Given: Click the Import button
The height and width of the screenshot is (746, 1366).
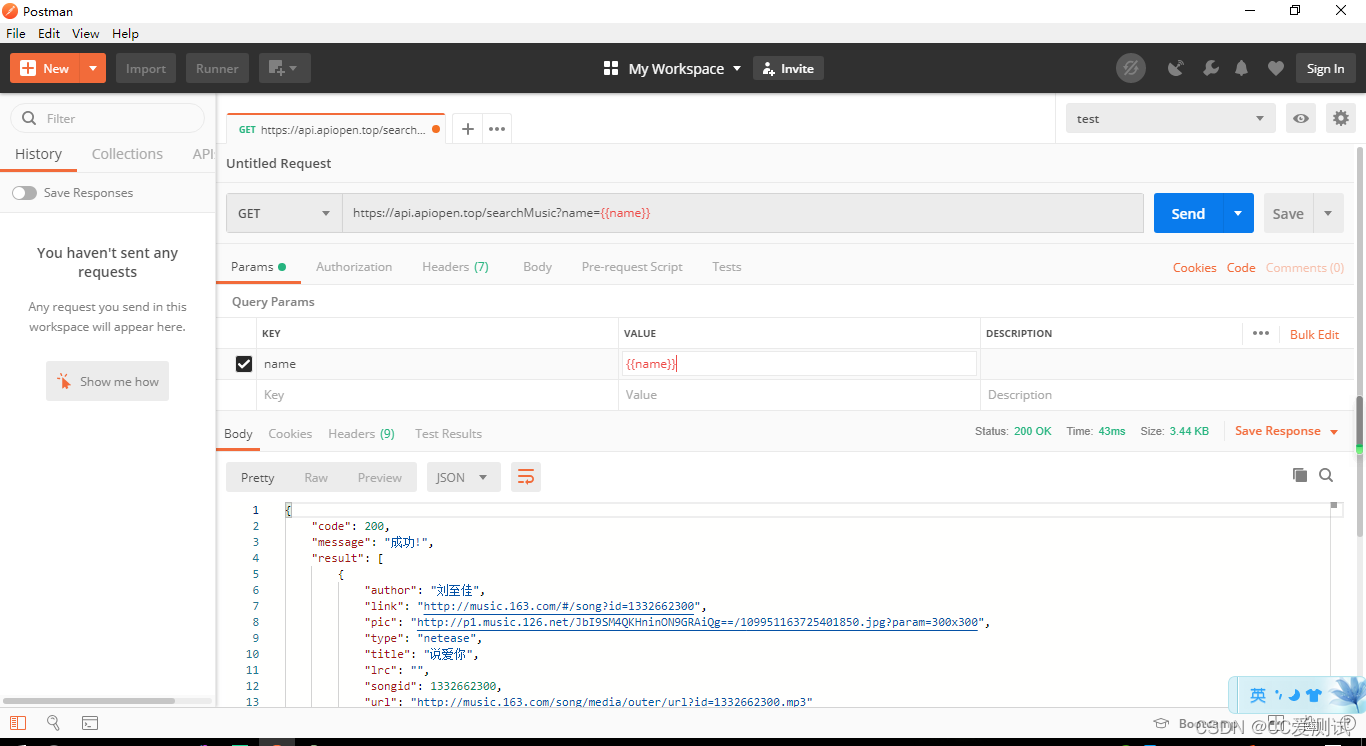Looking at the screenshot, I should (146, 68).
